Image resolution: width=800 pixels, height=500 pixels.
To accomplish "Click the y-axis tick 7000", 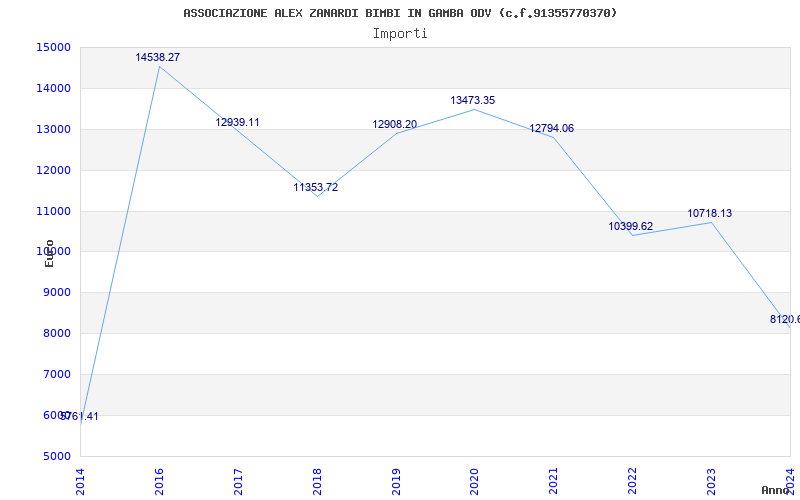I will [56, 374].
